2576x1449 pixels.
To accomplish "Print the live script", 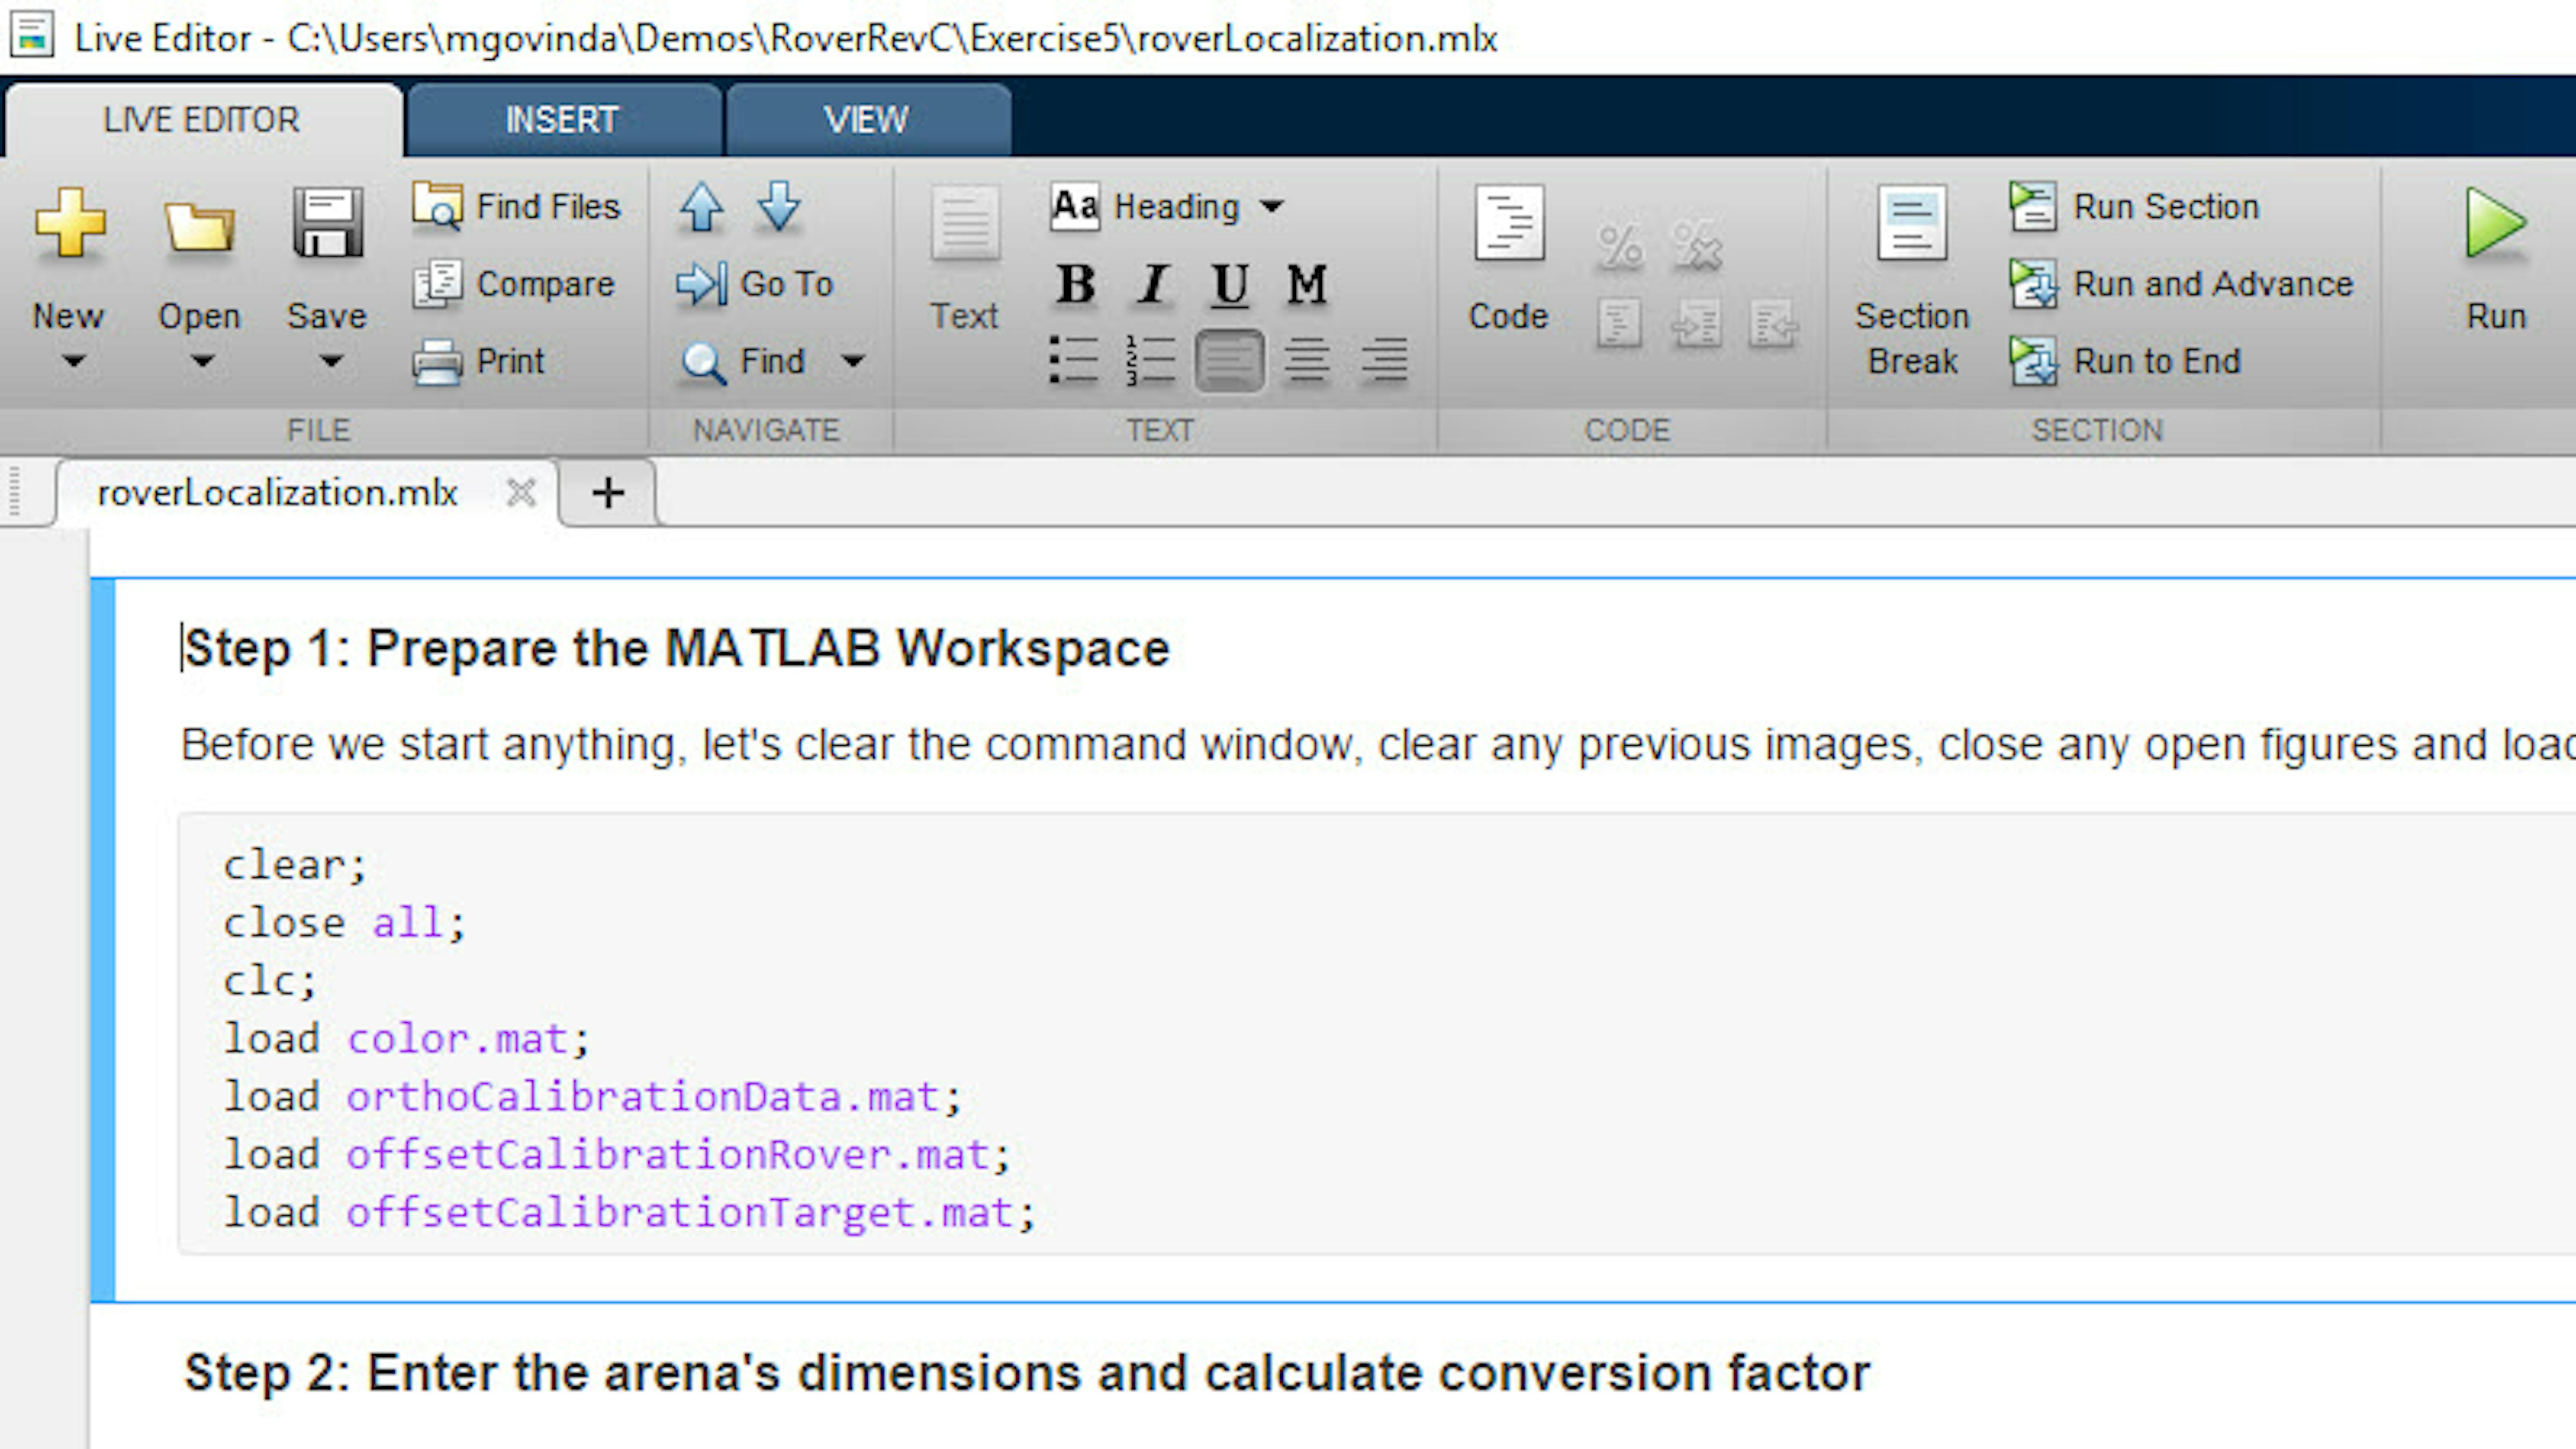I will 479,361.
